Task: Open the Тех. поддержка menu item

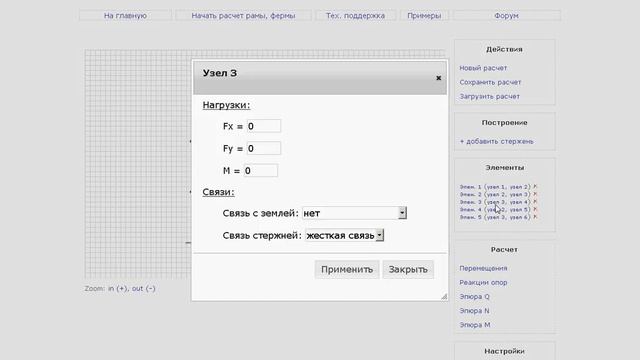Action: (x=356, y=16)
